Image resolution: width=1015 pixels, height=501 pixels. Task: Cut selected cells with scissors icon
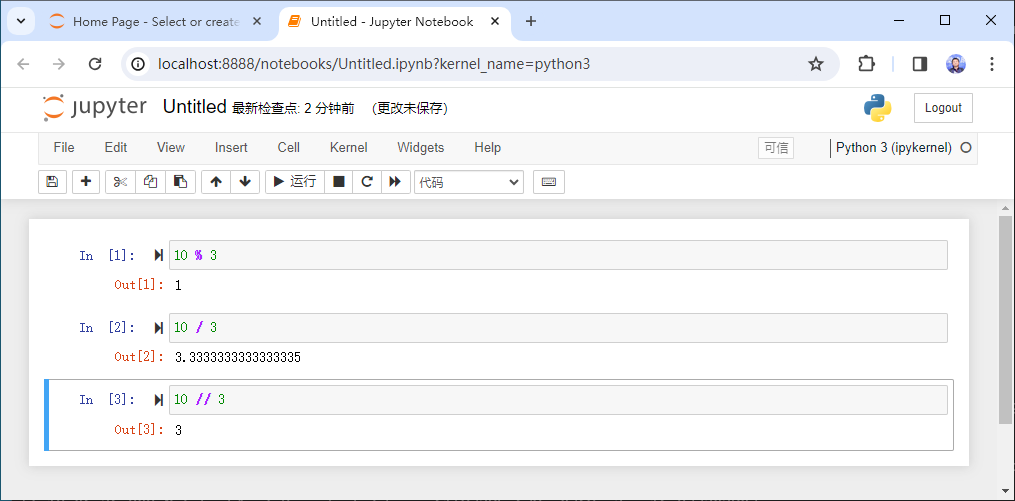[120, 181]
